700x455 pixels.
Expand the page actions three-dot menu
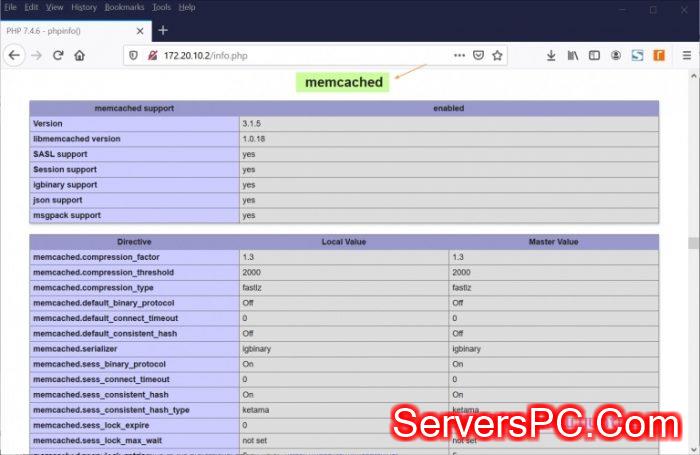(x=458, y=55)
